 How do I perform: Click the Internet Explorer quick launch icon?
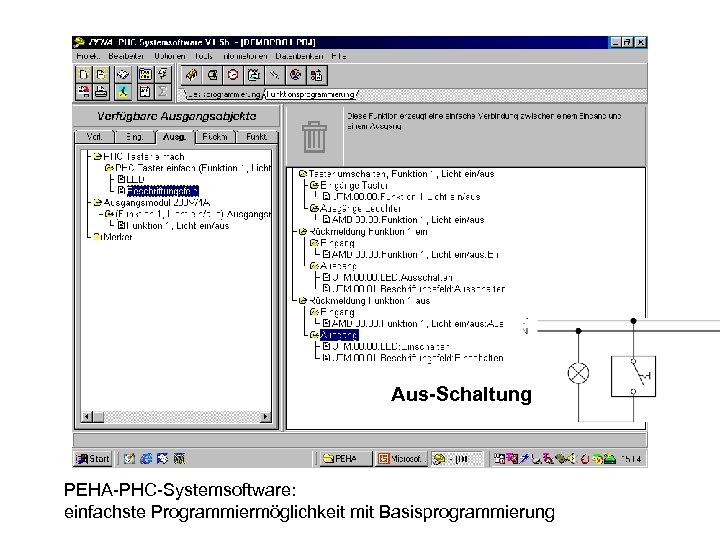[x=146, y=458]
